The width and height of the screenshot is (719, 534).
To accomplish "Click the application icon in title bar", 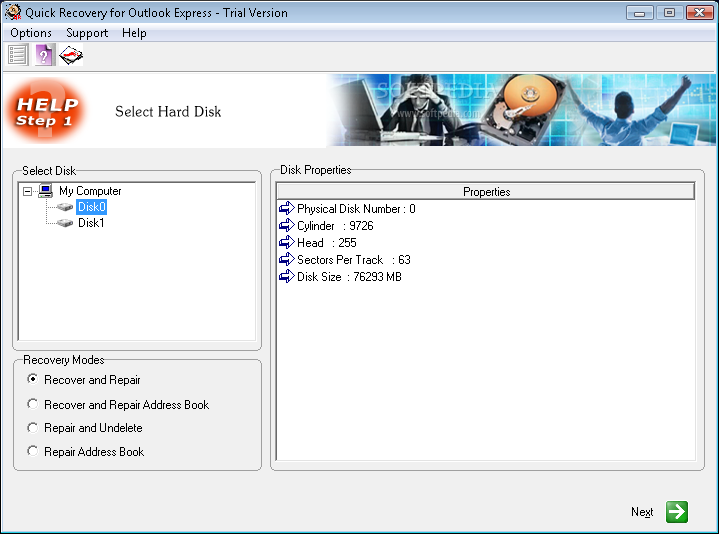I will click(x=13, y=12).
